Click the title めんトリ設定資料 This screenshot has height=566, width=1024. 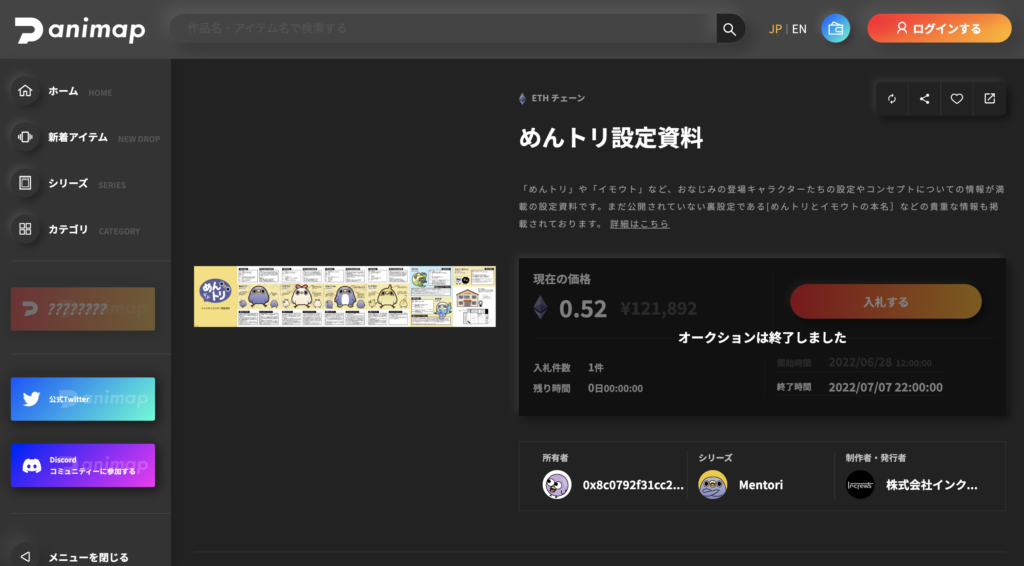point(611,138)
